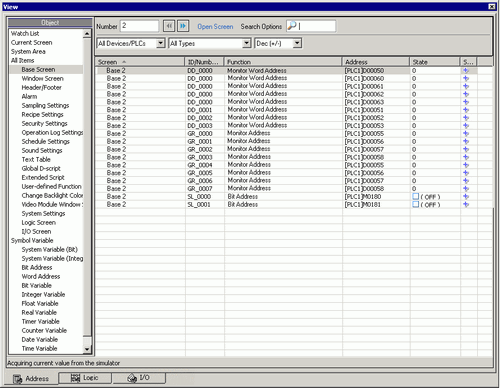Screen dimensions: 500x388
Task: Click the blue pin icon on the GR_0006 row
Action: coord(466,181)
